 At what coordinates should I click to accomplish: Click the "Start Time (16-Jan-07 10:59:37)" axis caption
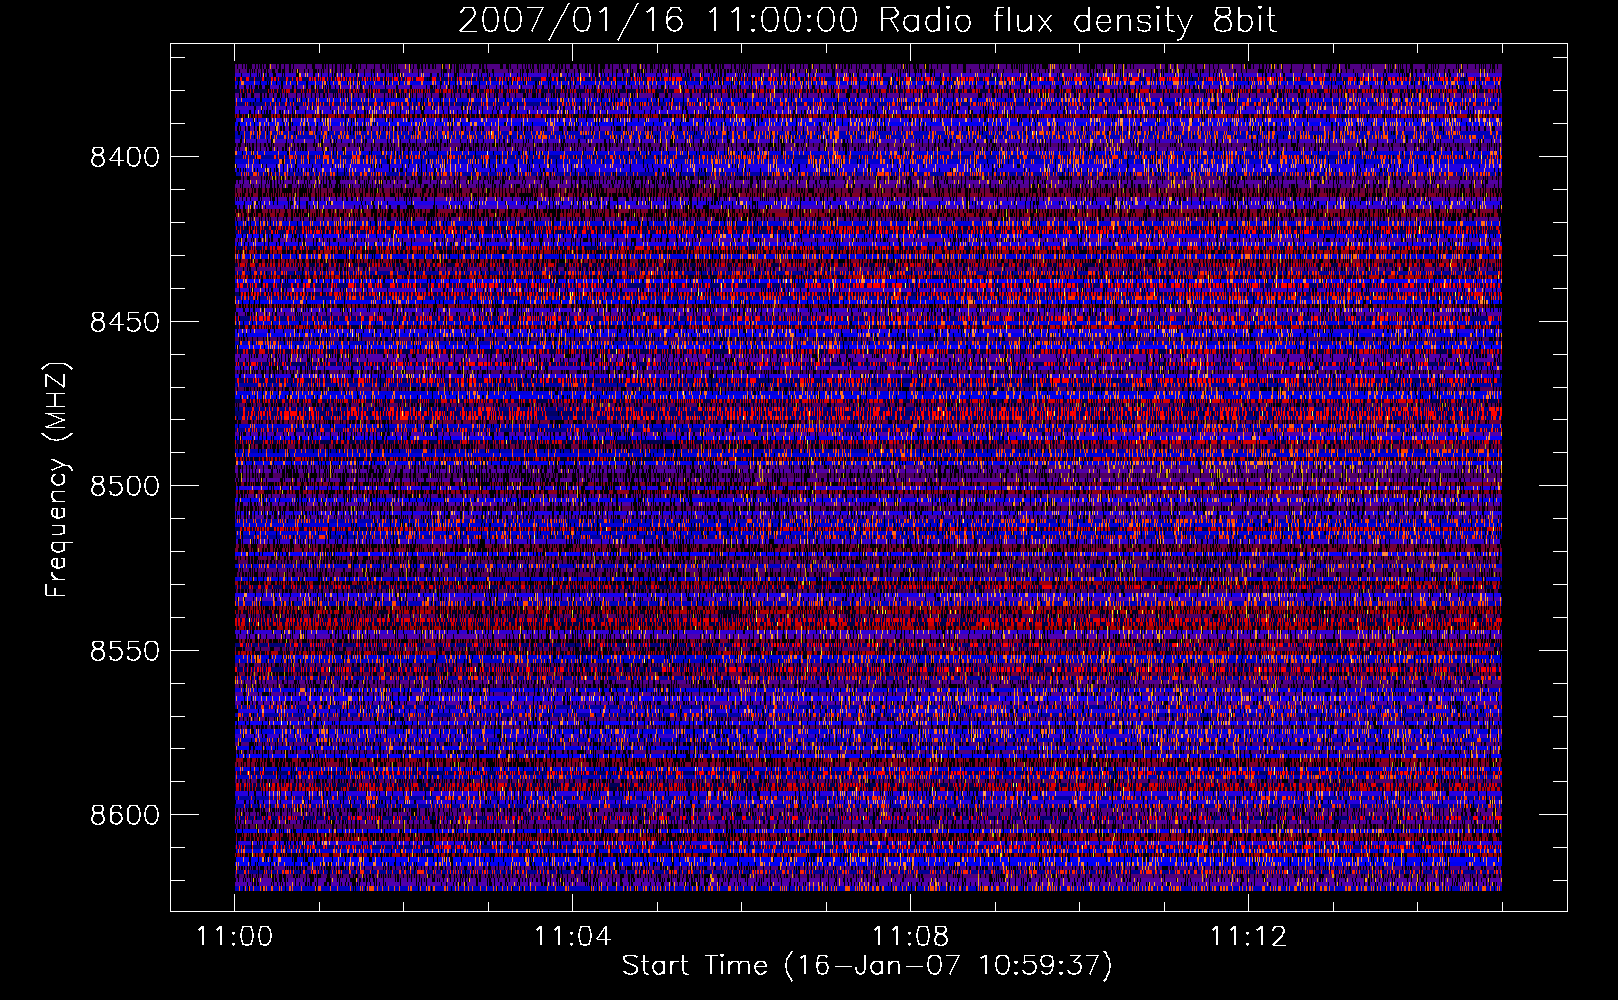(867, 966)
